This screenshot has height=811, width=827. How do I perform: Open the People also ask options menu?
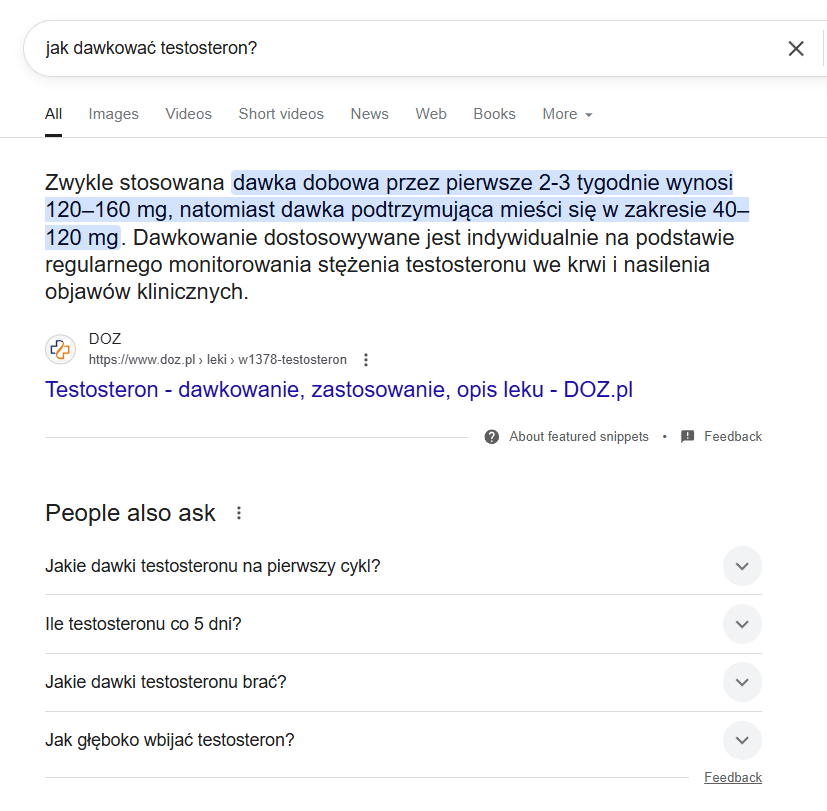pyautogui.click(x=239, y=513)
